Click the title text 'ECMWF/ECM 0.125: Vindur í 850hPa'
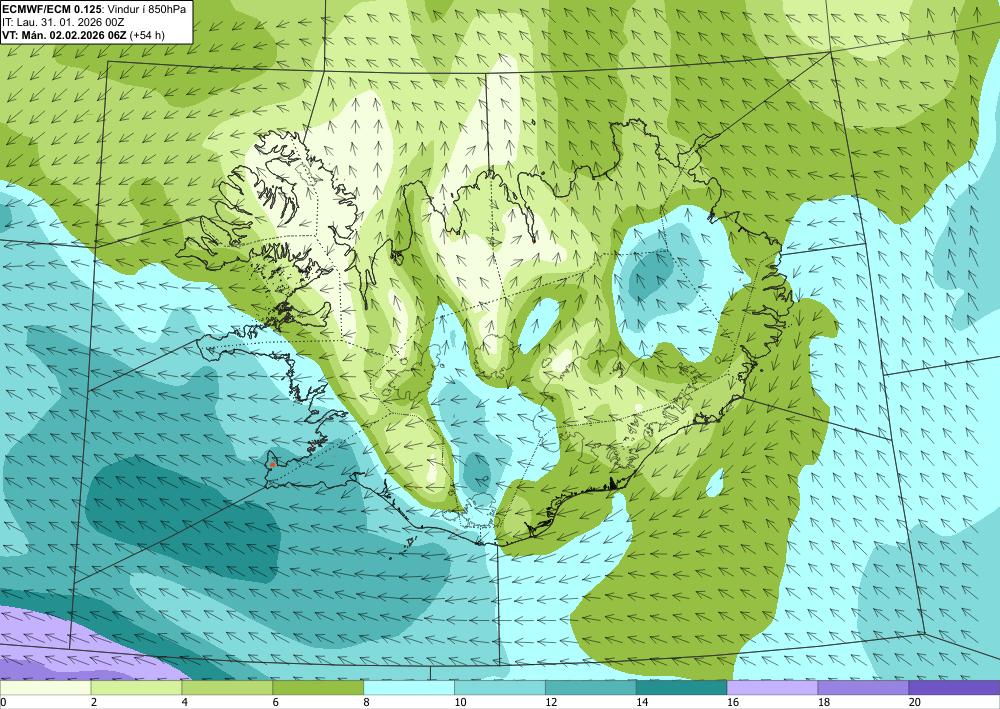The image size is (1000, 709). click(x=94, y=10)
